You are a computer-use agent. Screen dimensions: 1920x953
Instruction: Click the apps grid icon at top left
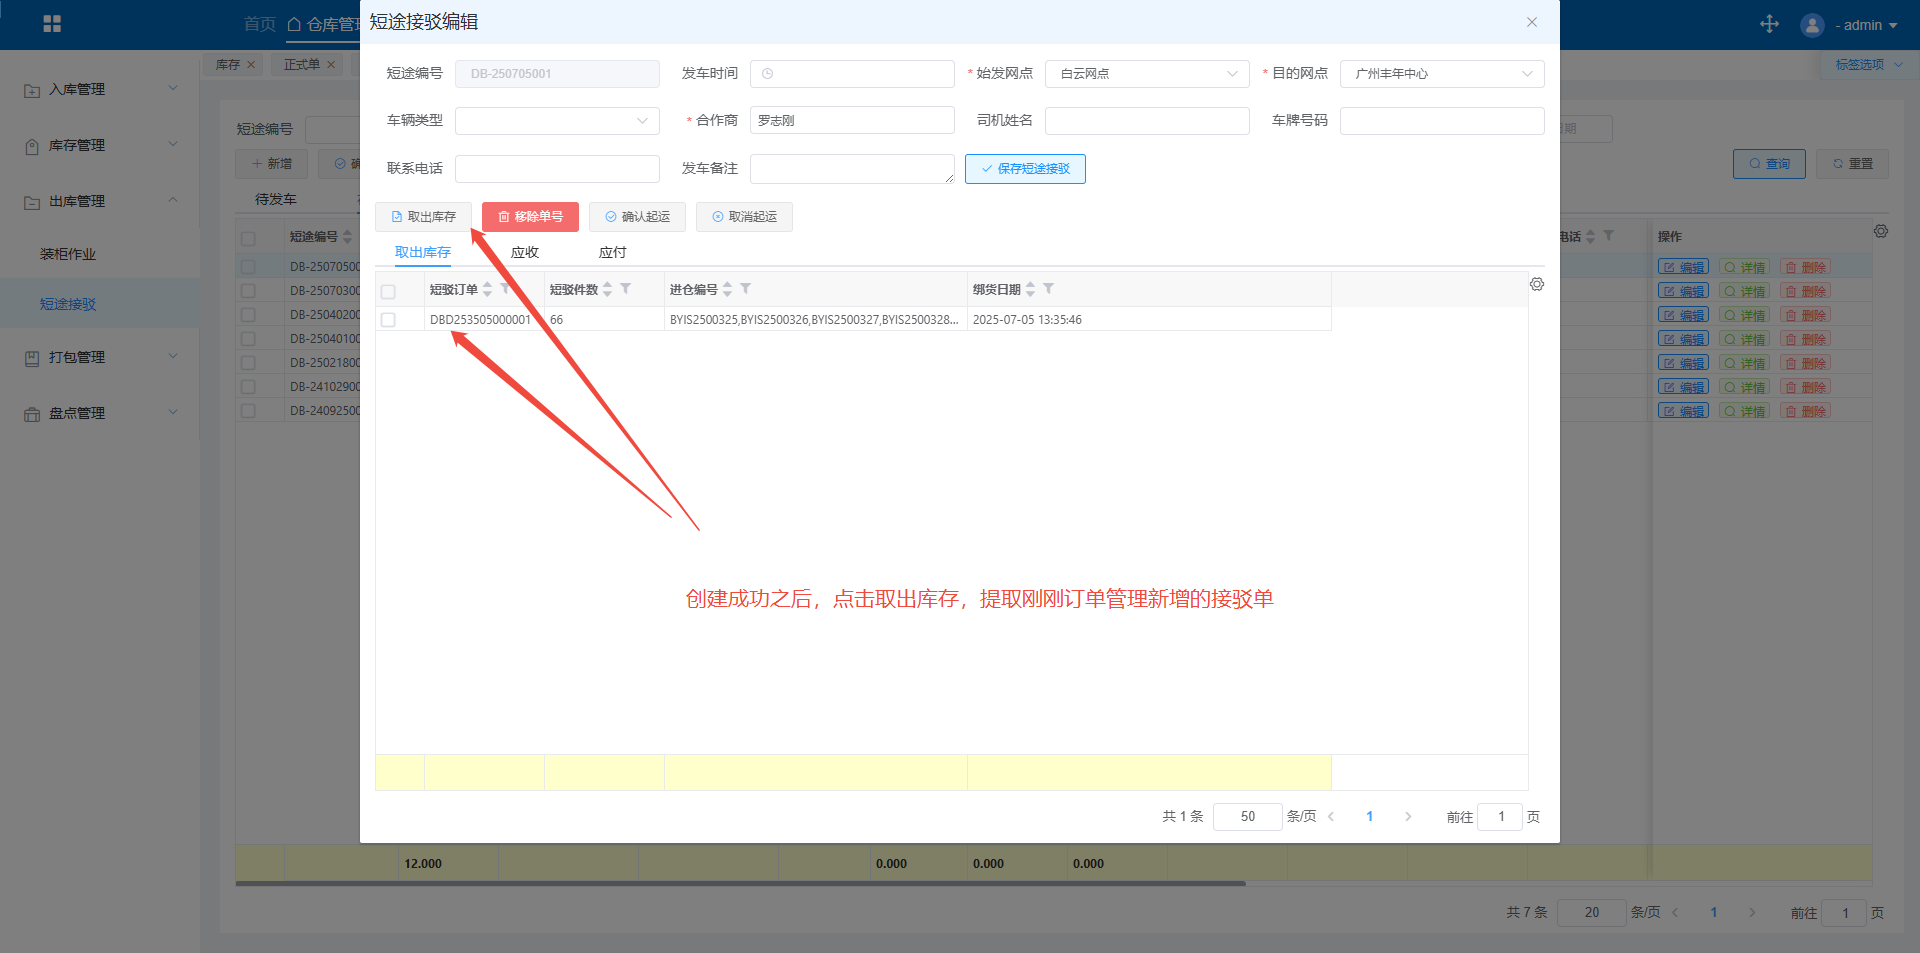(52, 24)
